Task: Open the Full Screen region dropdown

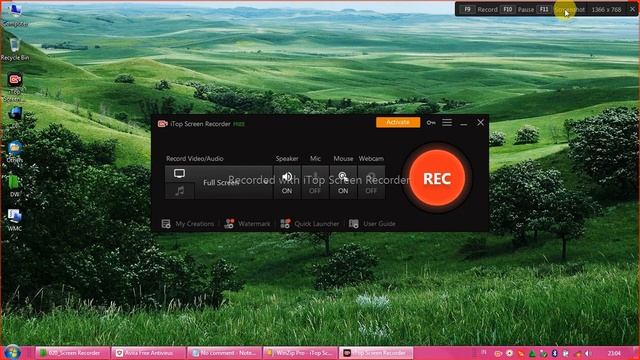Action: pyautogui.click(x=233, y=182)
